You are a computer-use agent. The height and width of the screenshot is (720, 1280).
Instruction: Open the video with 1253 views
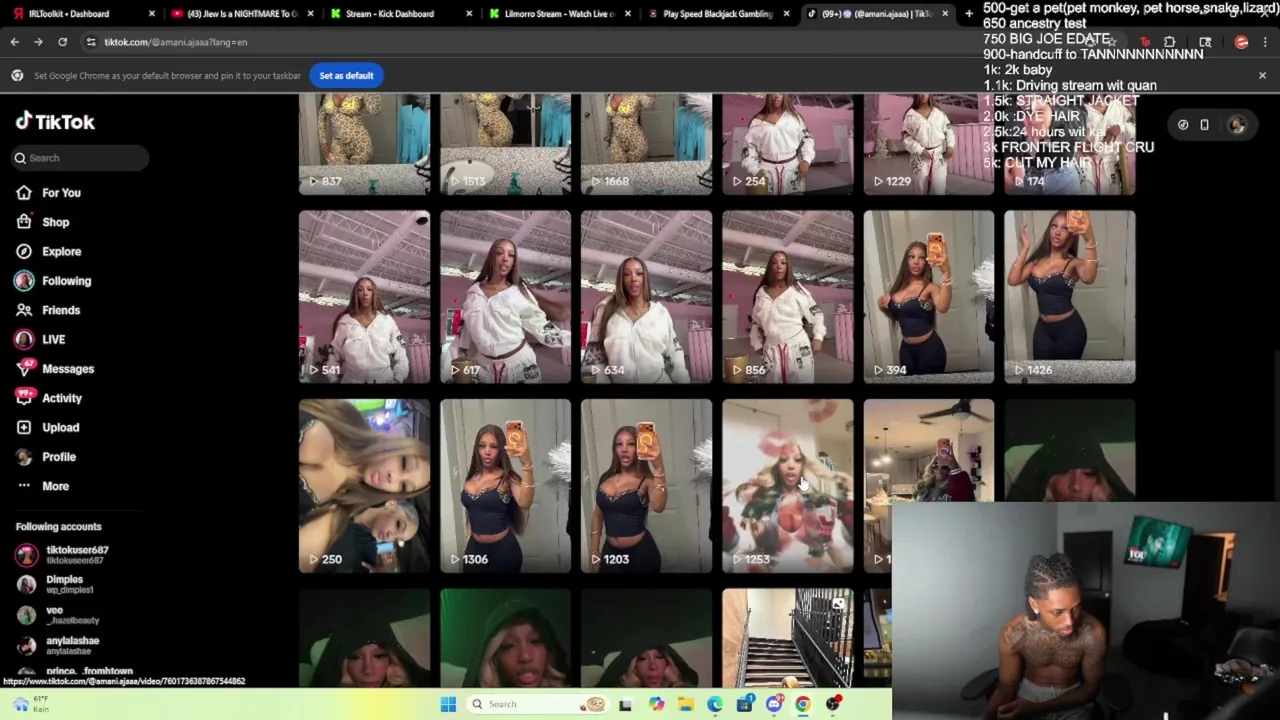point(787,486)
